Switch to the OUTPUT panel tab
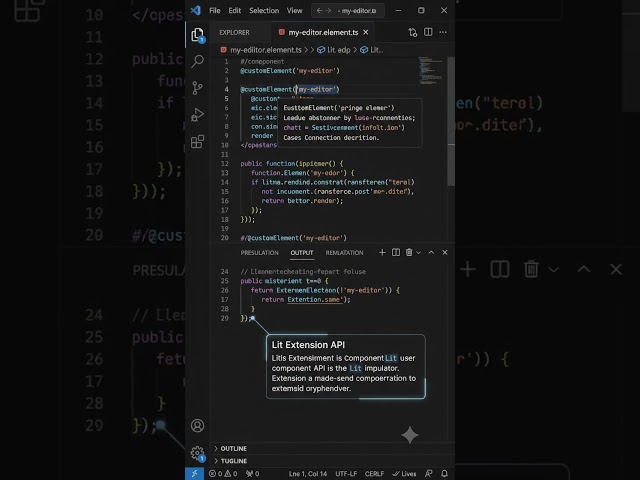This screenshot has height=480, width=640. (x=302, y=253)
